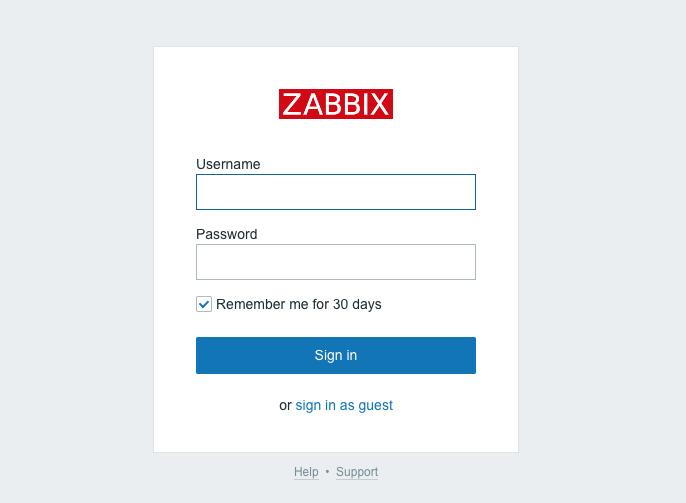This screenshot has width=686, height=503.
Task: Click the Password label text
Action: [227, 234]
